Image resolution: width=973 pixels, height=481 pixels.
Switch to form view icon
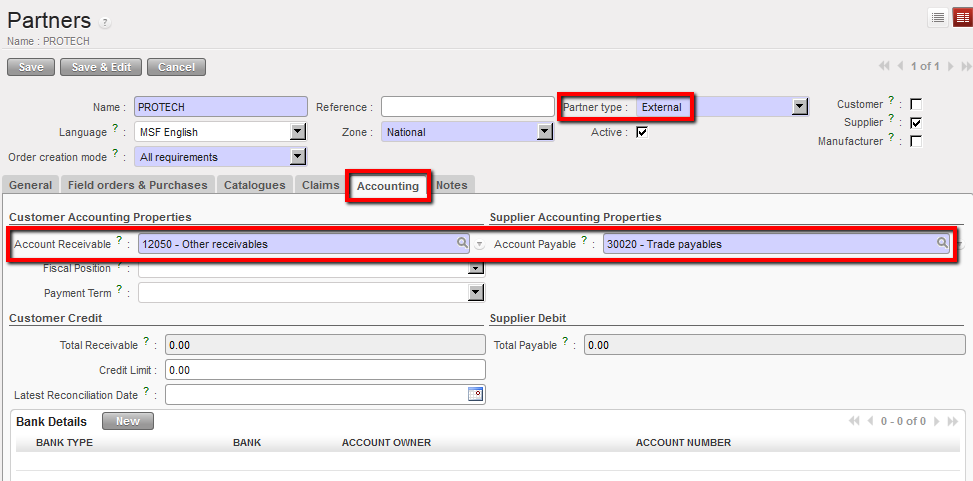(x=961, y=17)
